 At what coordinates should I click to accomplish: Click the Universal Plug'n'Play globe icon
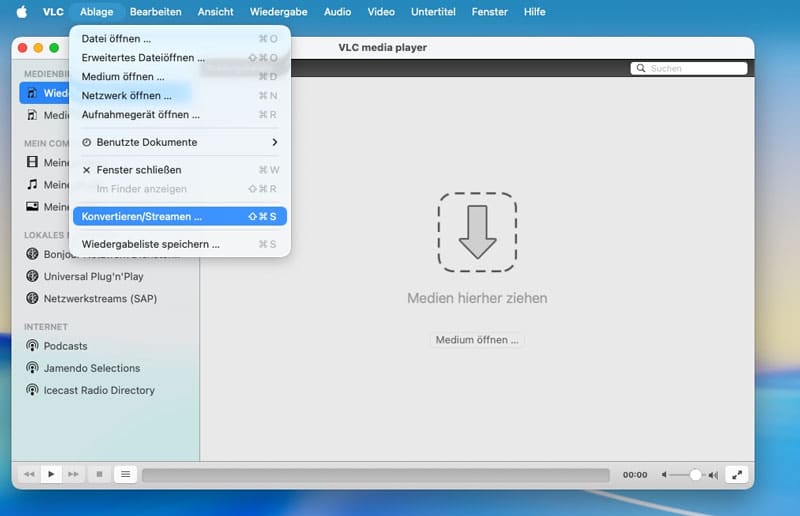(x=32, y=276)
